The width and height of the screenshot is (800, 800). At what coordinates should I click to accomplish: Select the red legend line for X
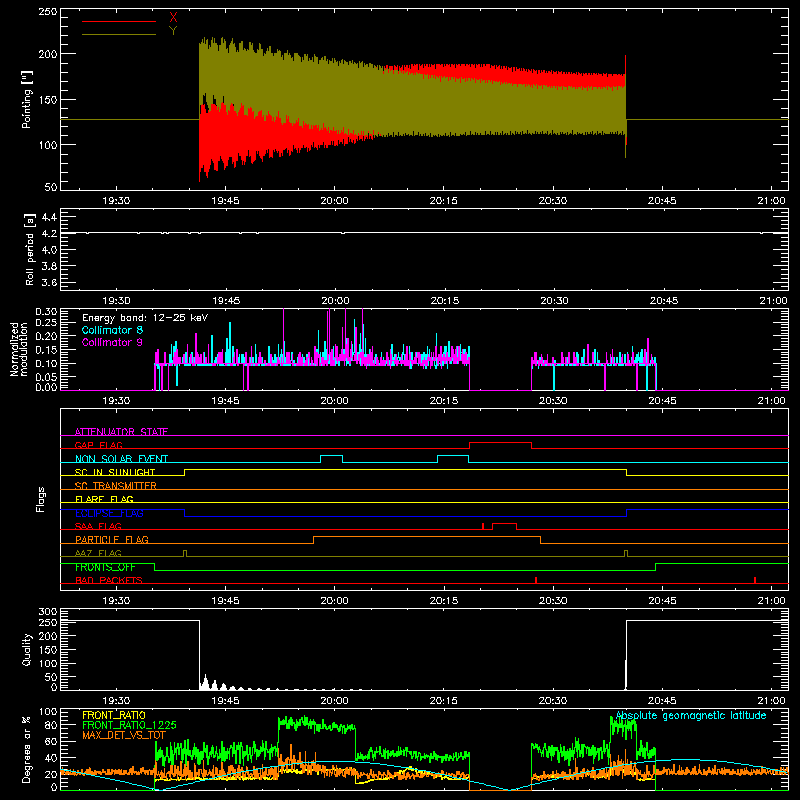119,21
